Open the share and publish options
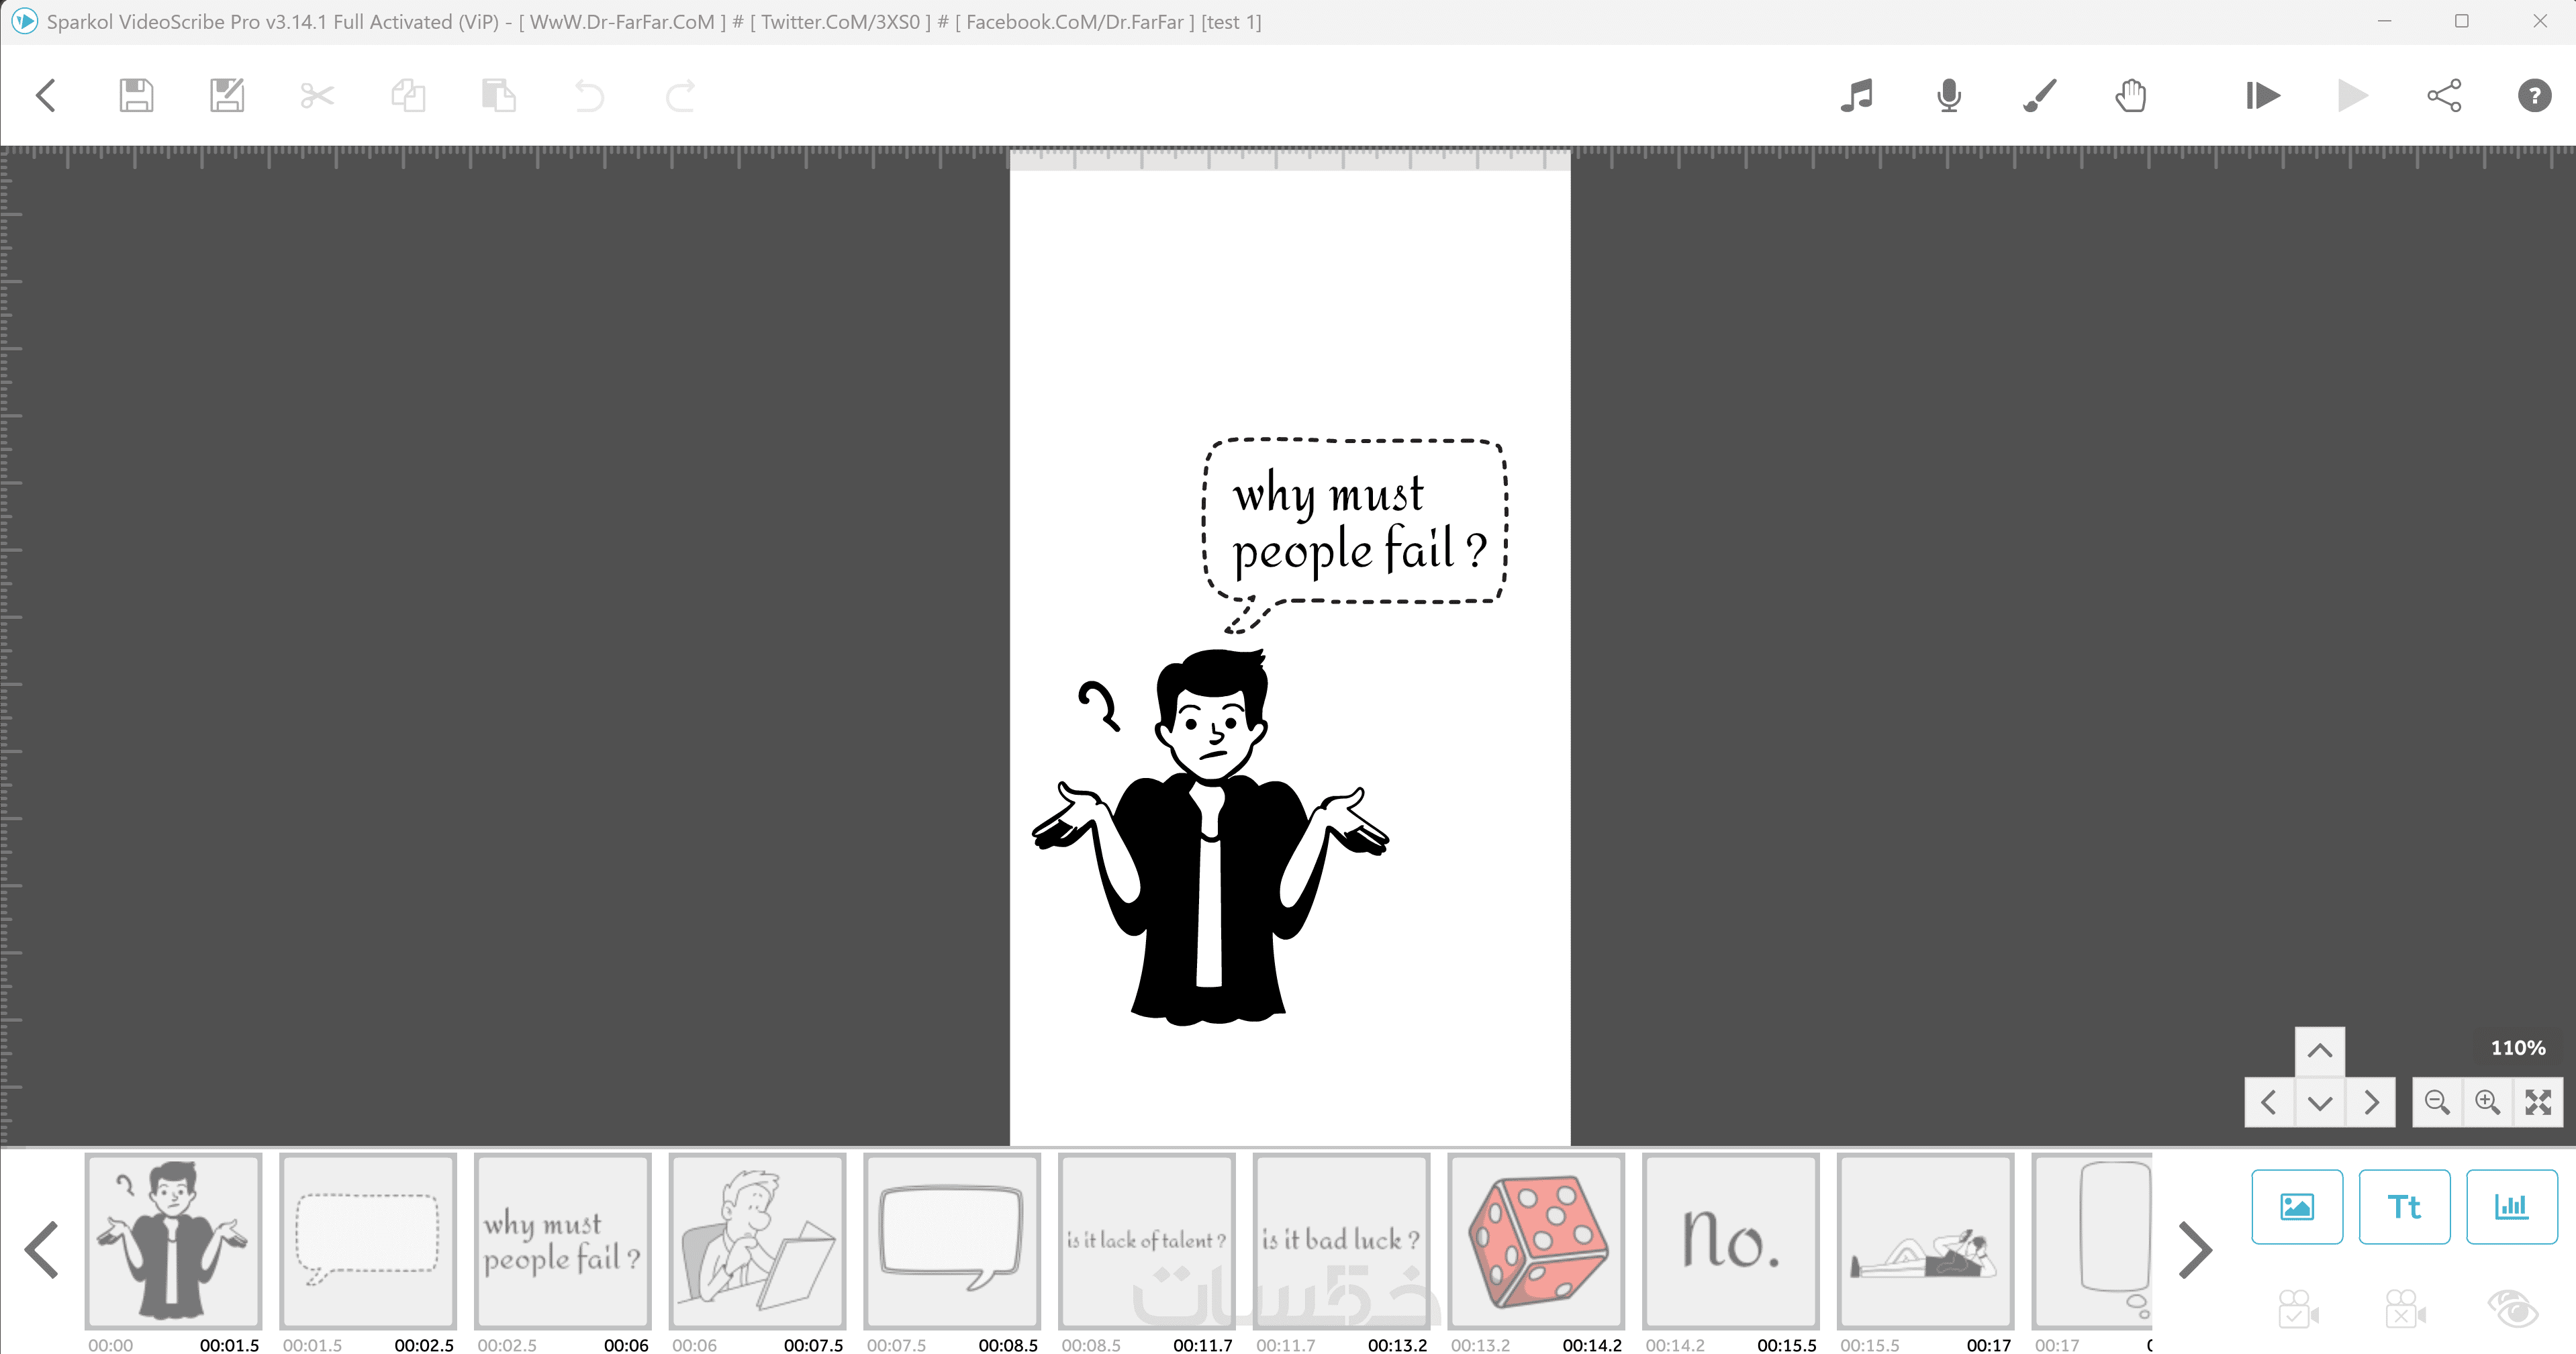 (2444, 96)
